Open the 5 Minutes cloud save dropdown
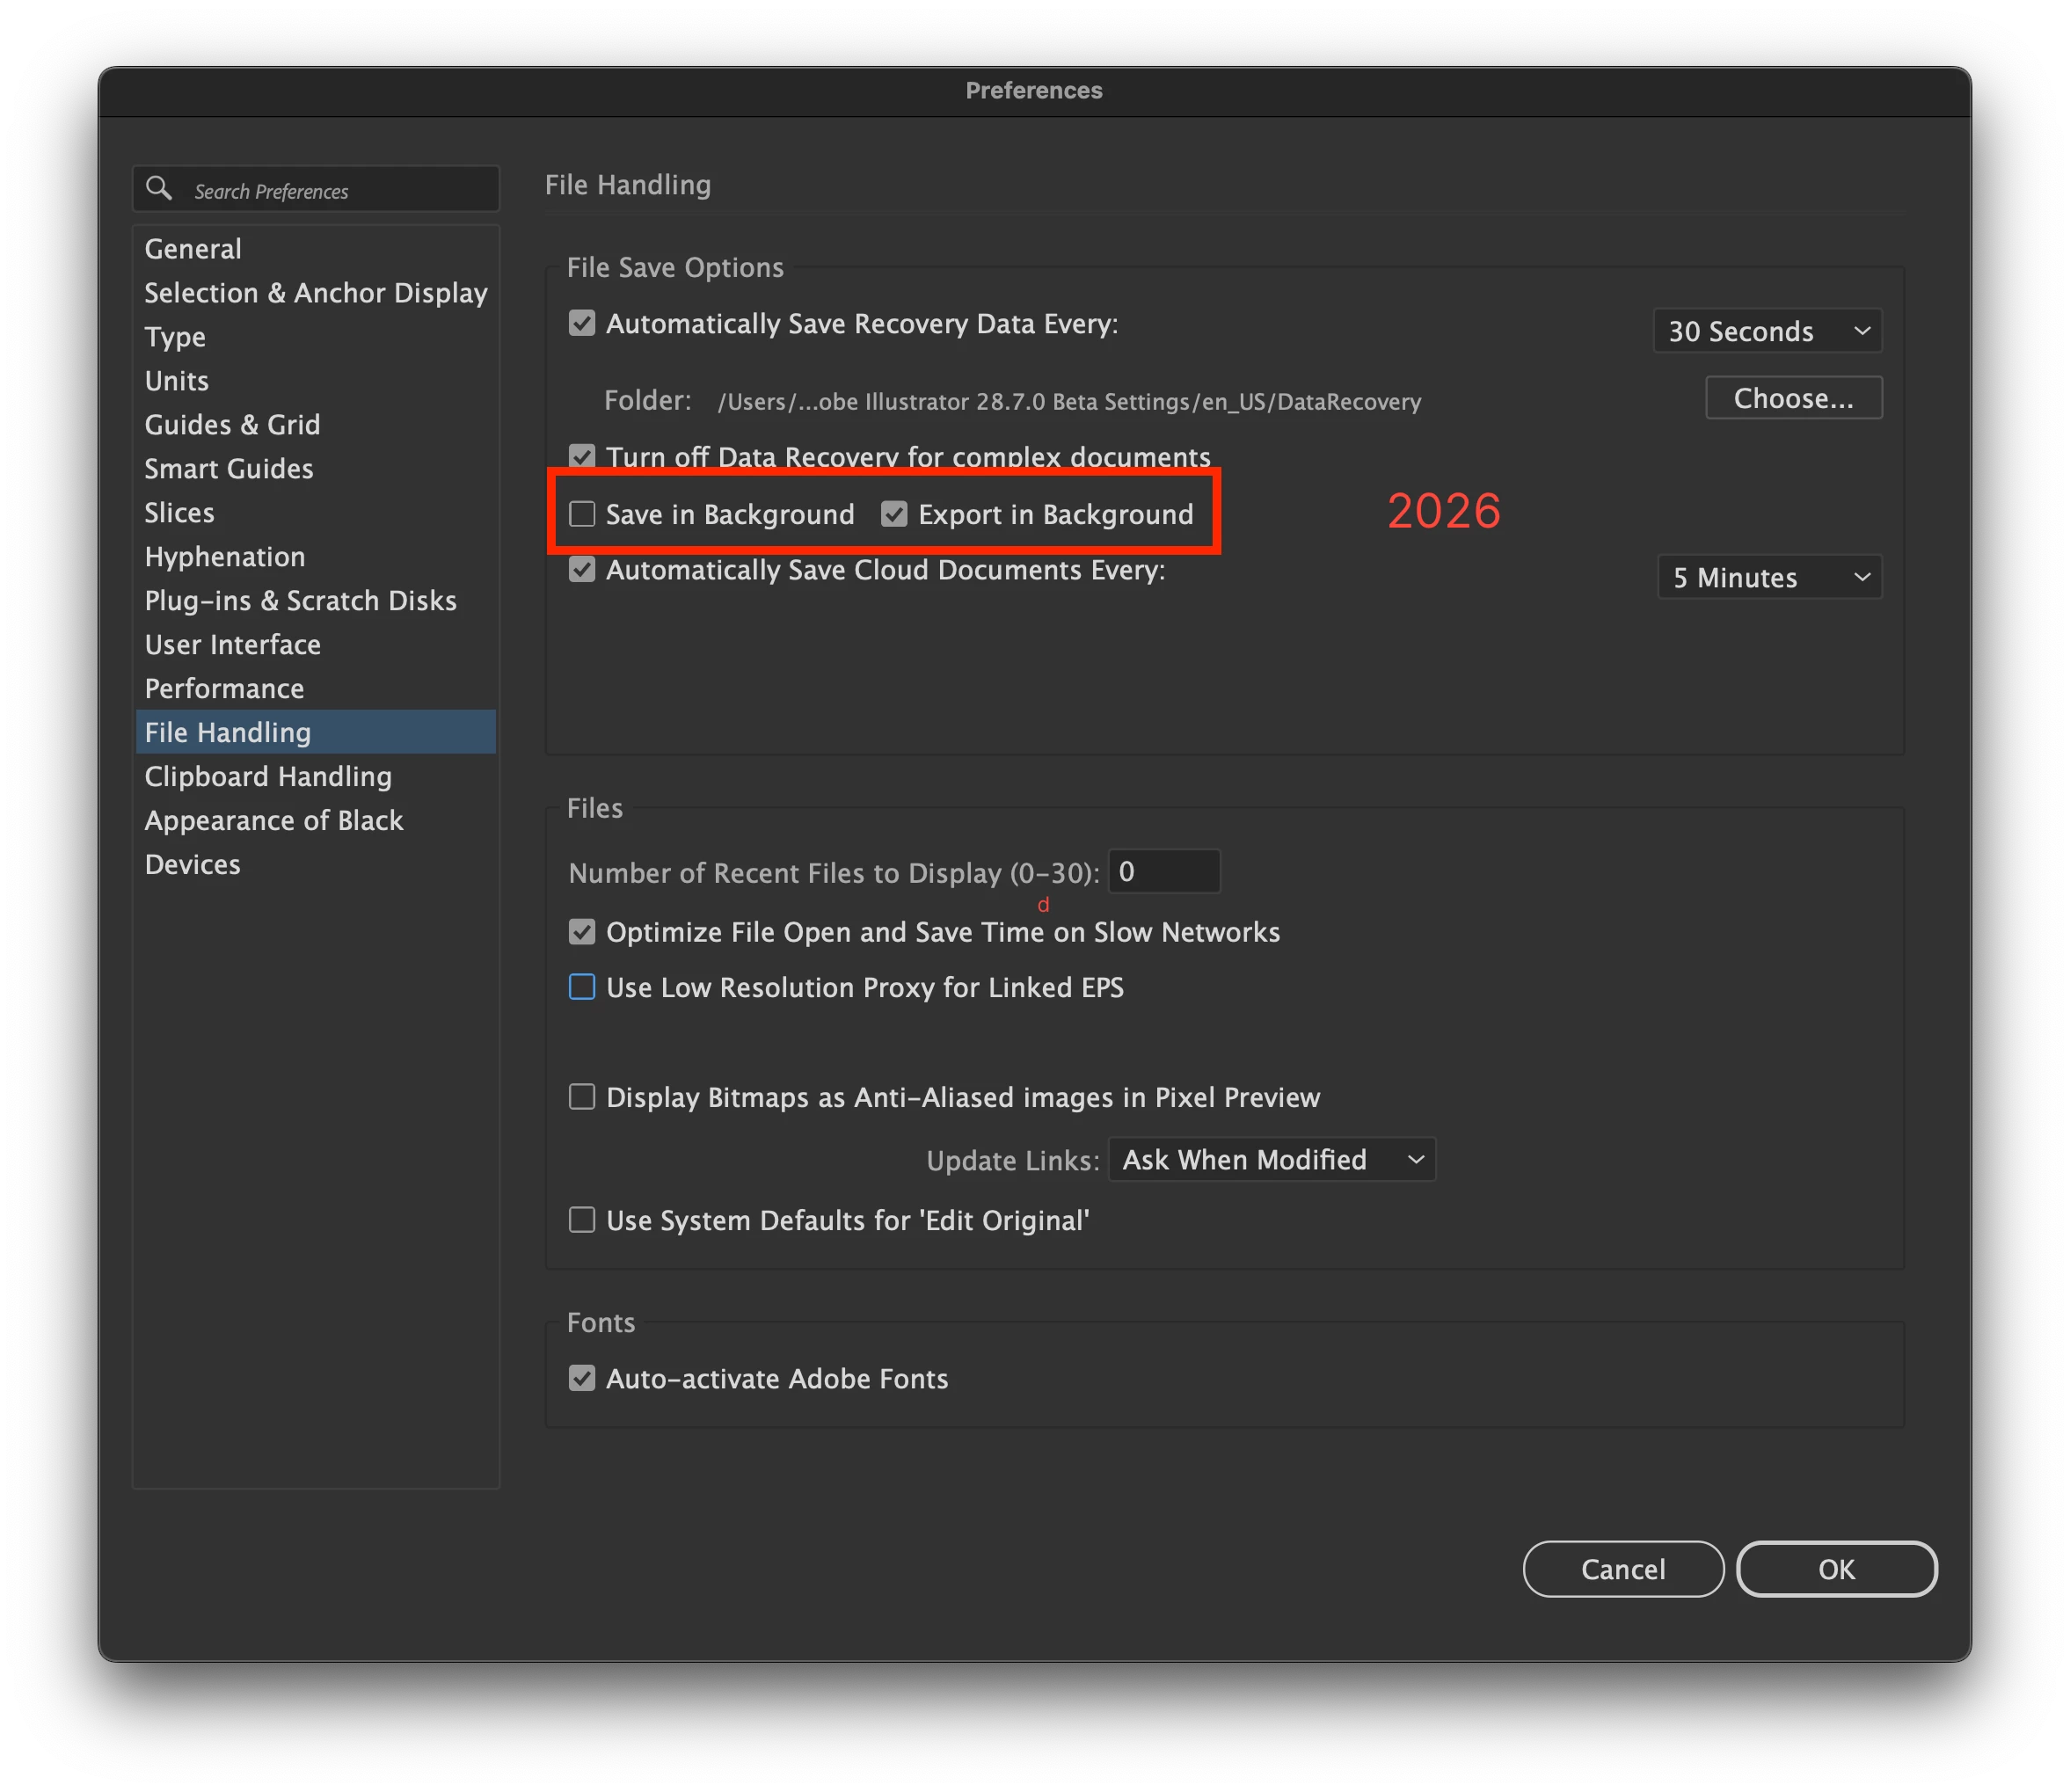Image resolution: width=2070 pixels, height=1792 pixels. coord(1769,577)
